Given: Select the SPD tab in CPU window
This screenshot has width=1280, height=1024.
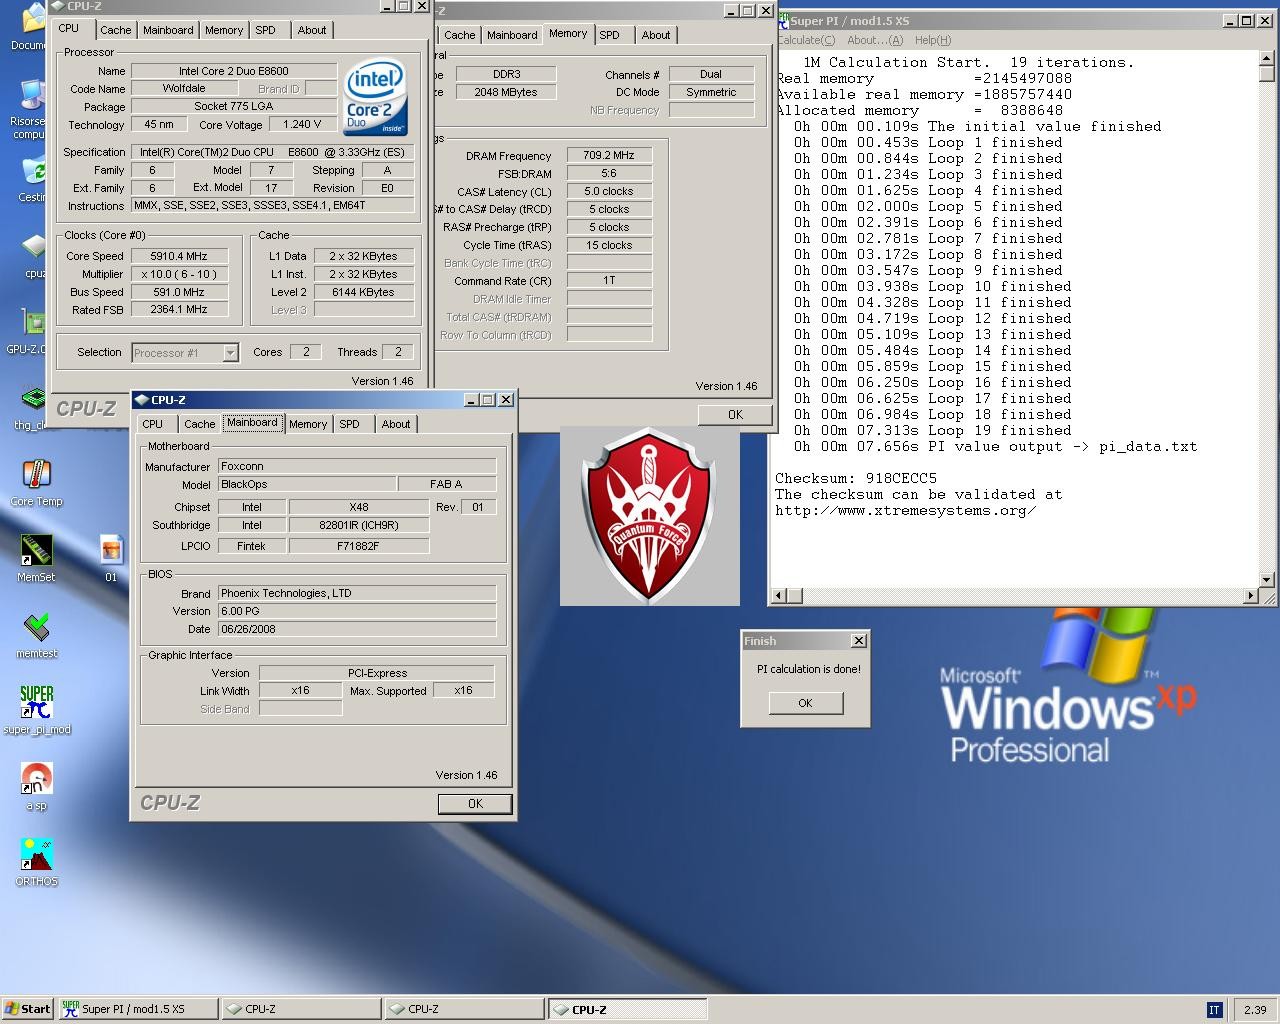Looking at the screenshot, I should [266, 30].
